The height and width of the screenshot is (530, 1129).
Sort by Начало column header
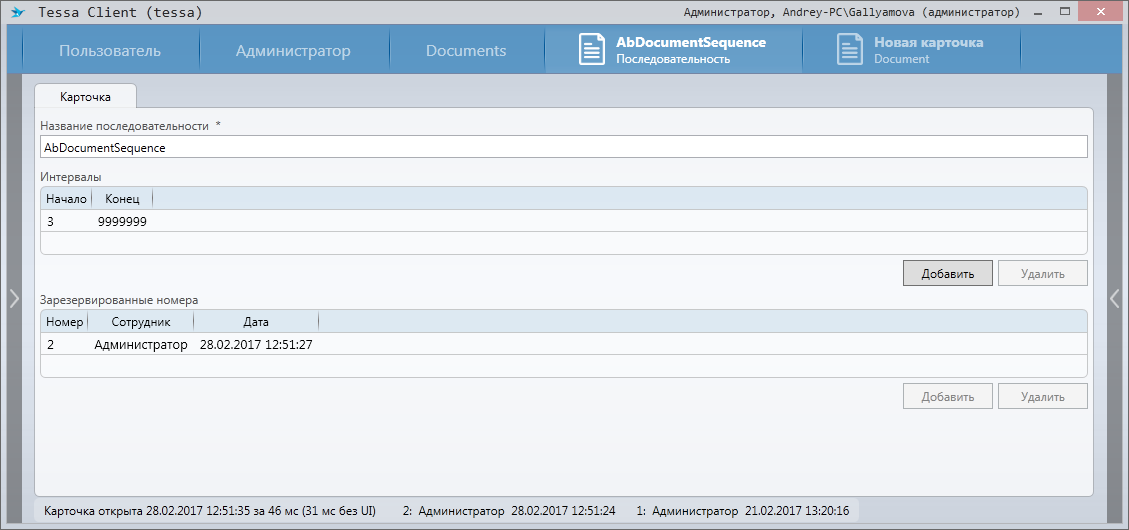tap(66, 198)
